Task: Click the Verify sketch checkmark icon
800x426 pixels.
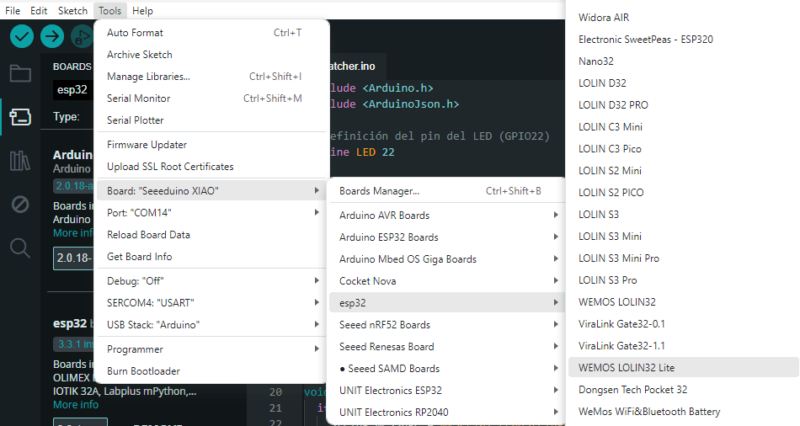Action: pos(21,37)
